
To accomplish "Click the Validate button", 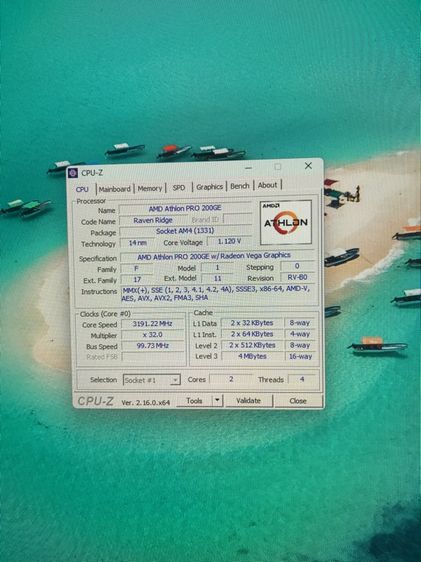I will 249,400.
